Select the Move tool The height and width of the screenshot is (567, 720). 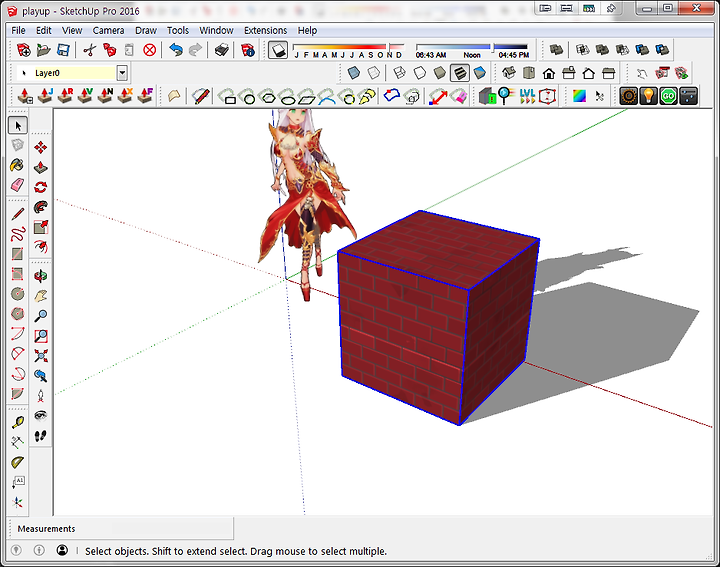[41, 147]
